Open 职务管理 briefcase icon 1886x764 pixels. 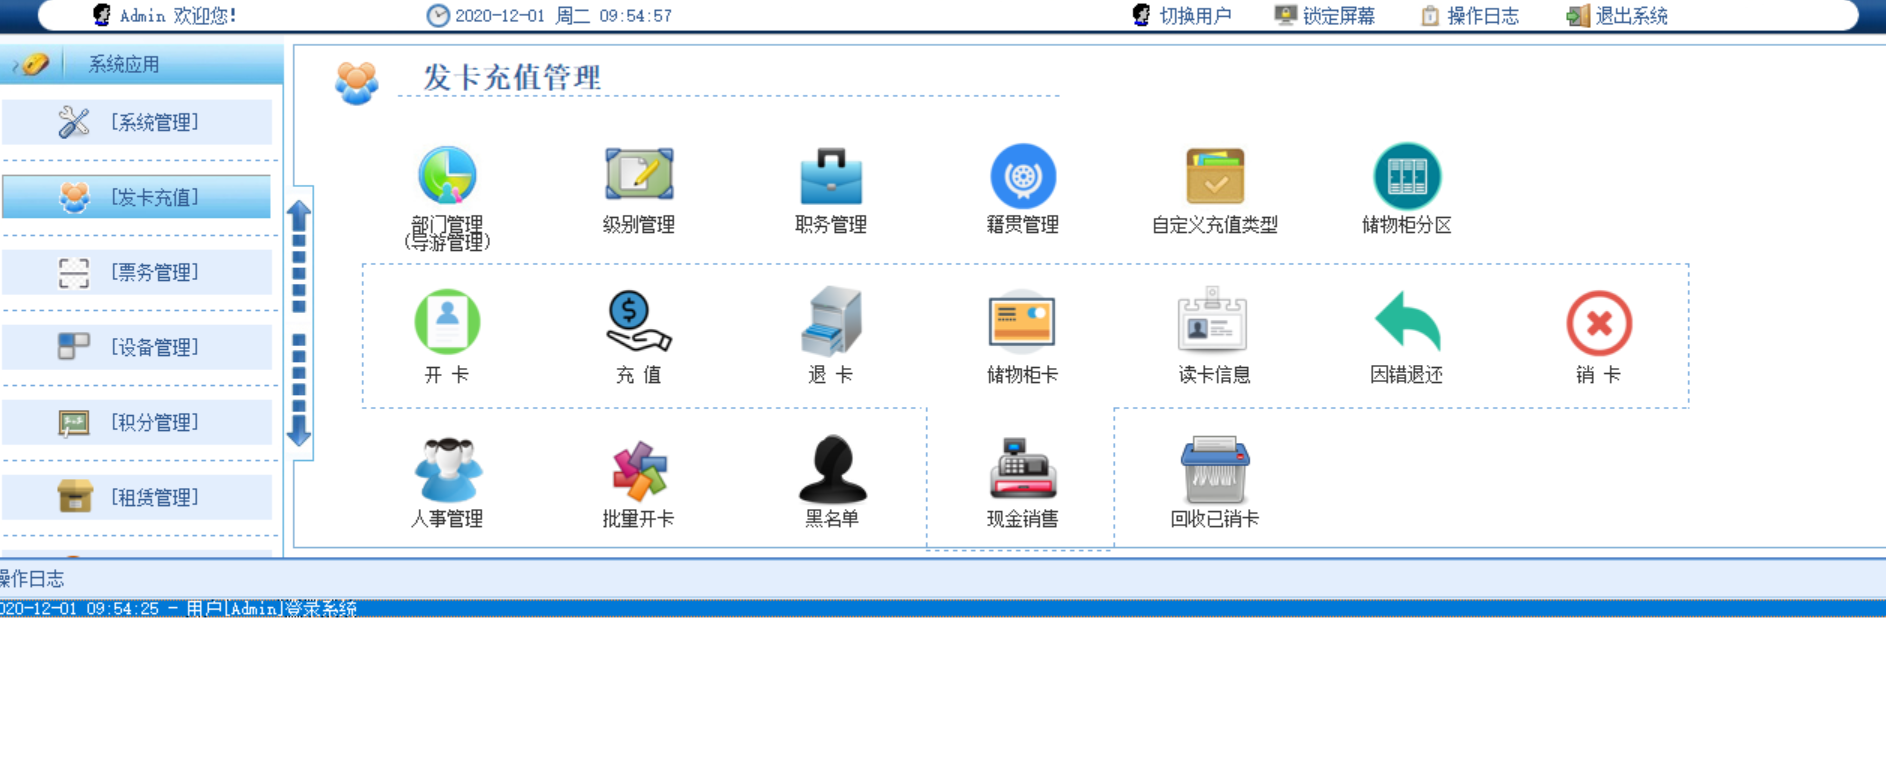[831, 176]
